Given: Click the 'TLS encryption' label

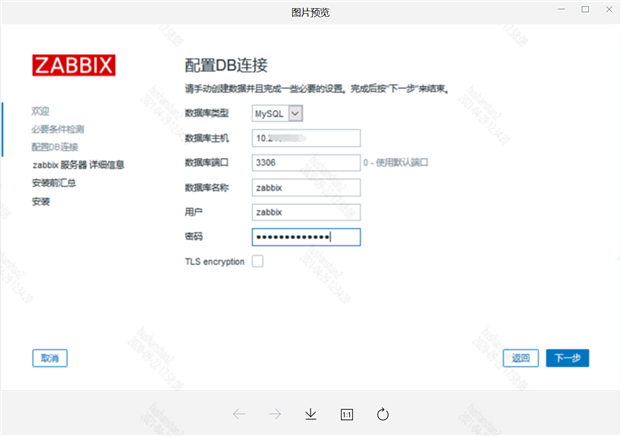Looking at the screenshot, I should point(215,262).
